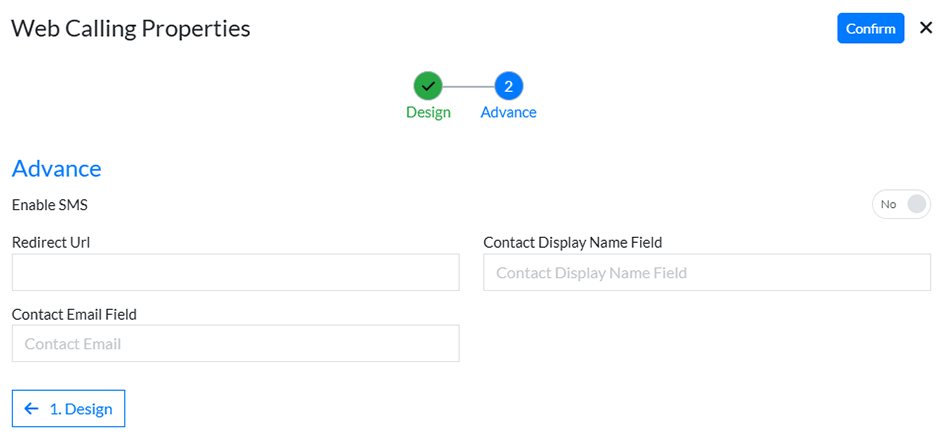Click the green checkmark Design step circle

(x=428, y=86)
